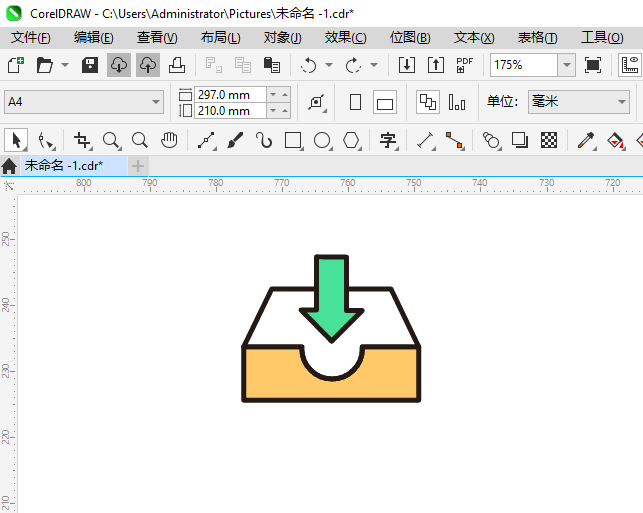Open the 对象(J) menu
The height and width of the screenshot is (513, 643).
tap(283, 38)
